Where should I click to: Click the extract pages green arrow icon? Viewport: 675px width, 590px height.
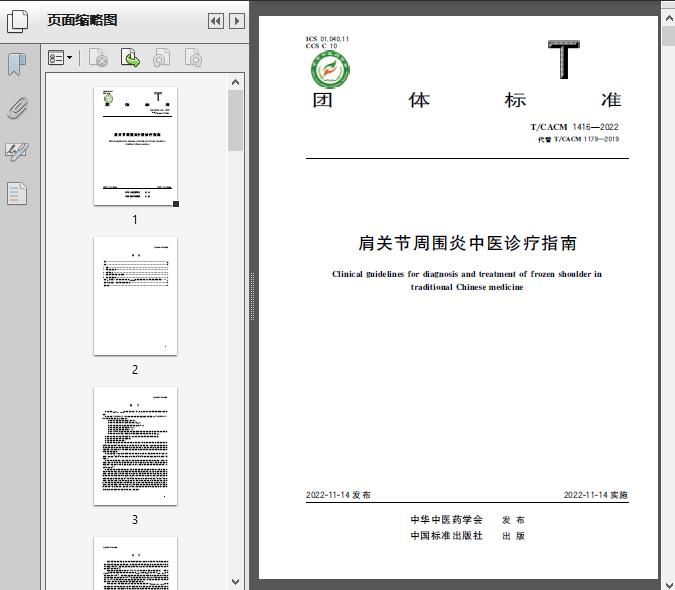[x=130, y=58]
